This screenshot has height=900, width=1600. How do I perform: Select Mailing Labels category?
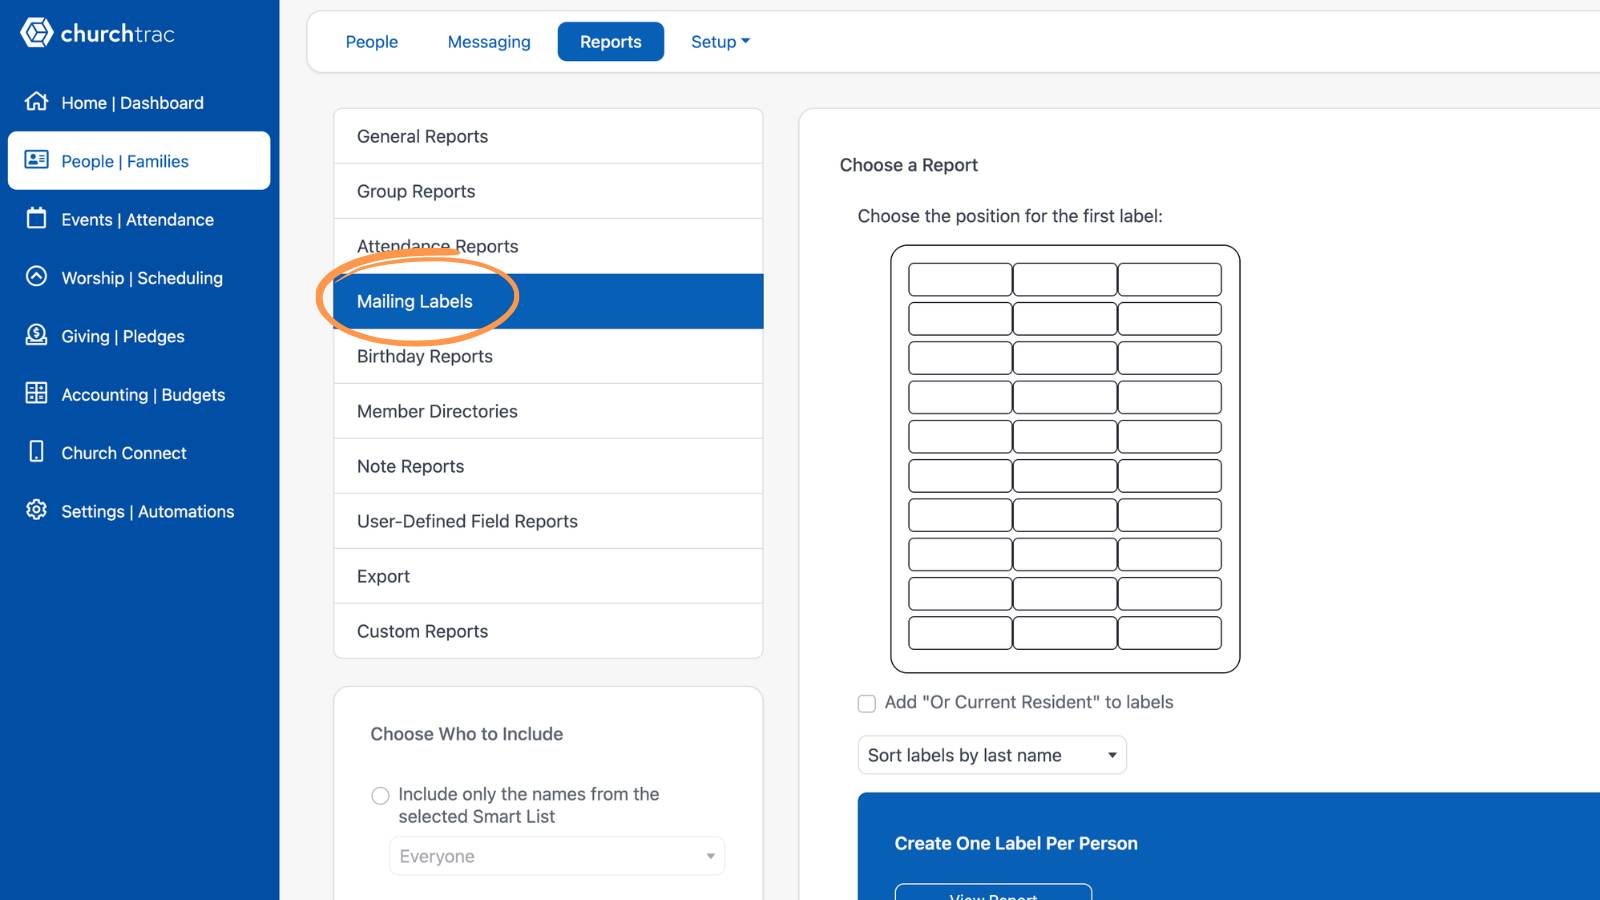click(548, 301)
